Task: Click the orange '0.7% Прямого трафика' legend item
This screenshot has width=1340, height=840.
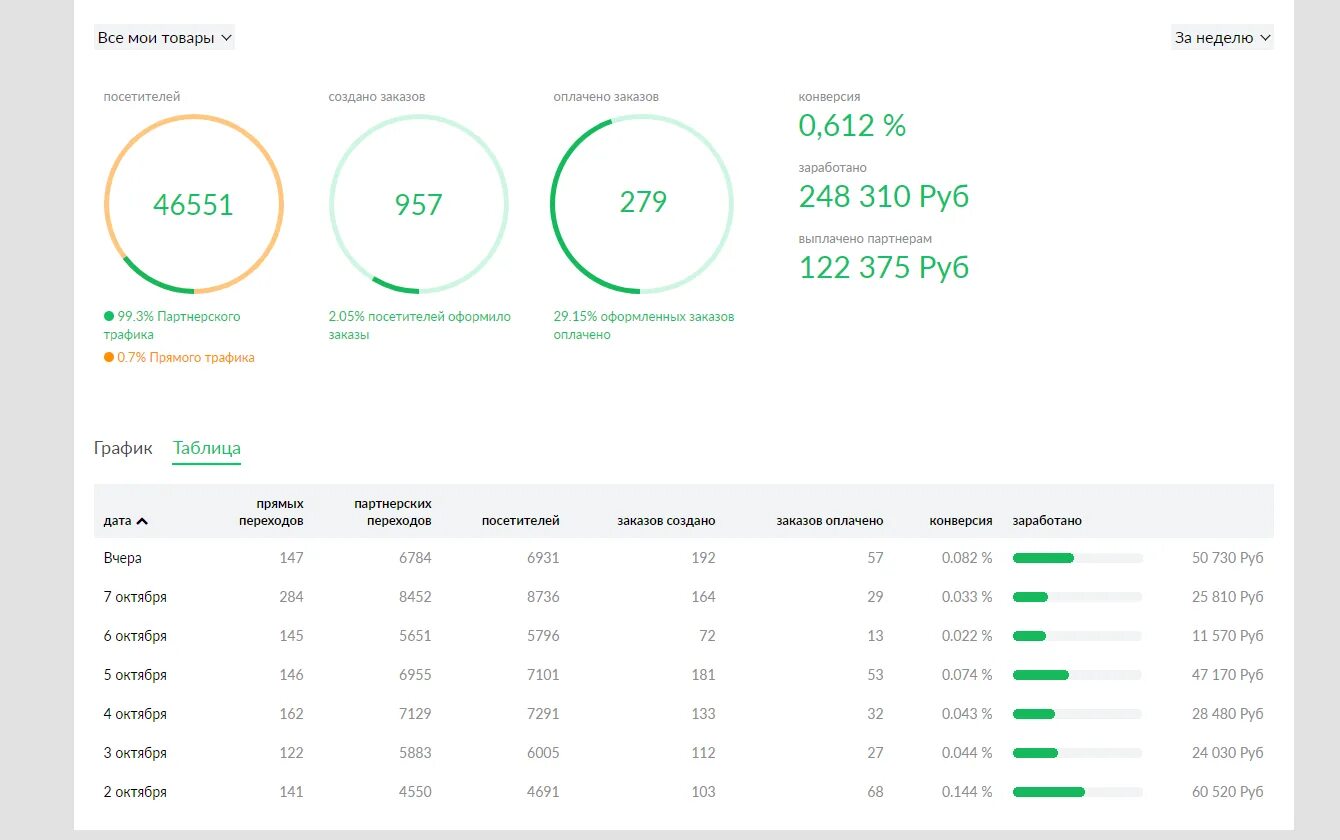Action: [179, 357]
